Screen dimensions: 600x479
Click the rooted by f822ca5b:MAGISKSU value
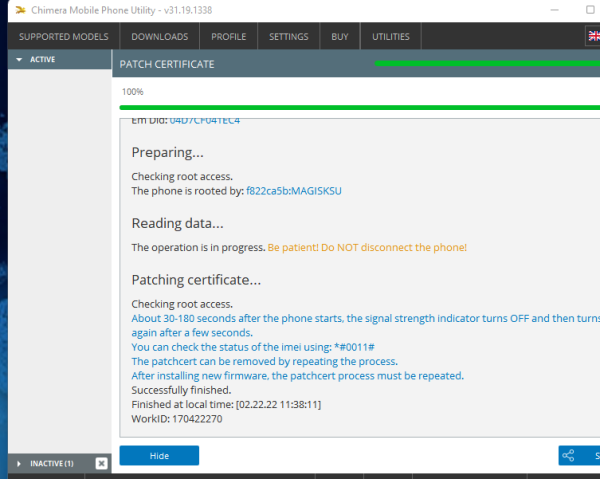[294, 191]
